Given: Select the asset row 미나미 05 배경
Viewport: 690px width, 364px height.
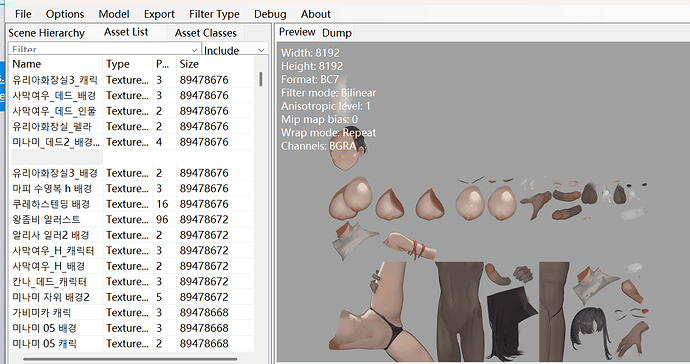Looking at the screenshot, I should tap(132, 328).
